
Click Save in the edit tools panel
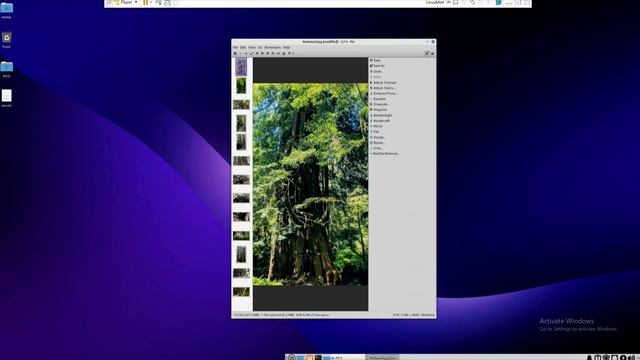(375, 60)
